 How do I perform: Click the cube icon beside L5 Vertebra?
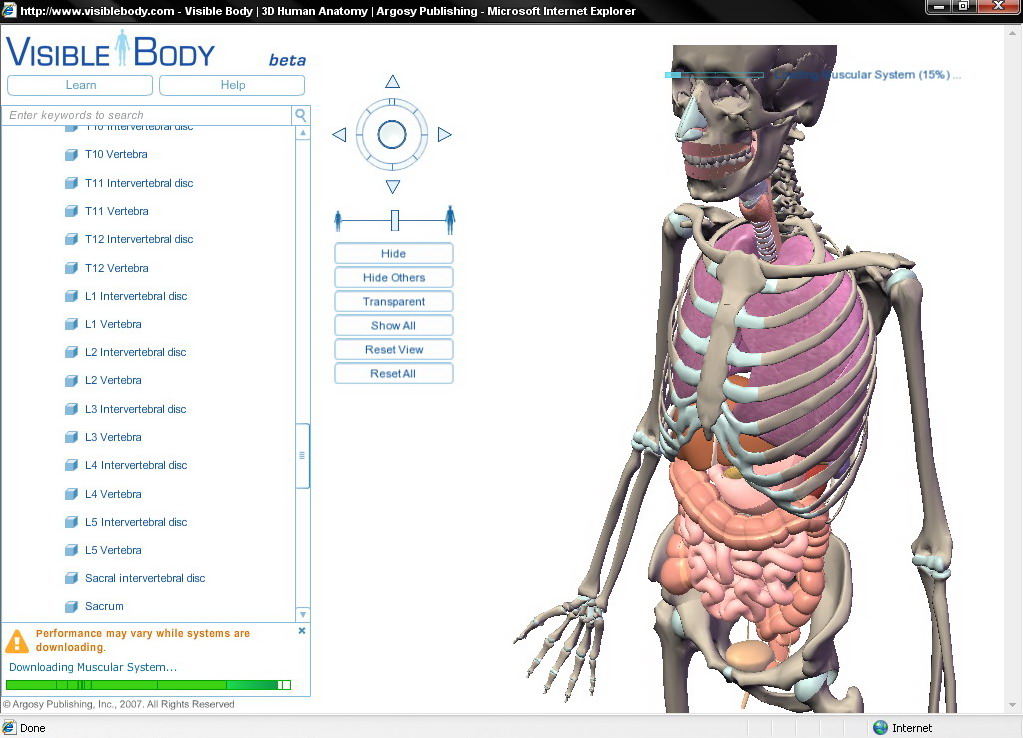(x=72, y=550)
